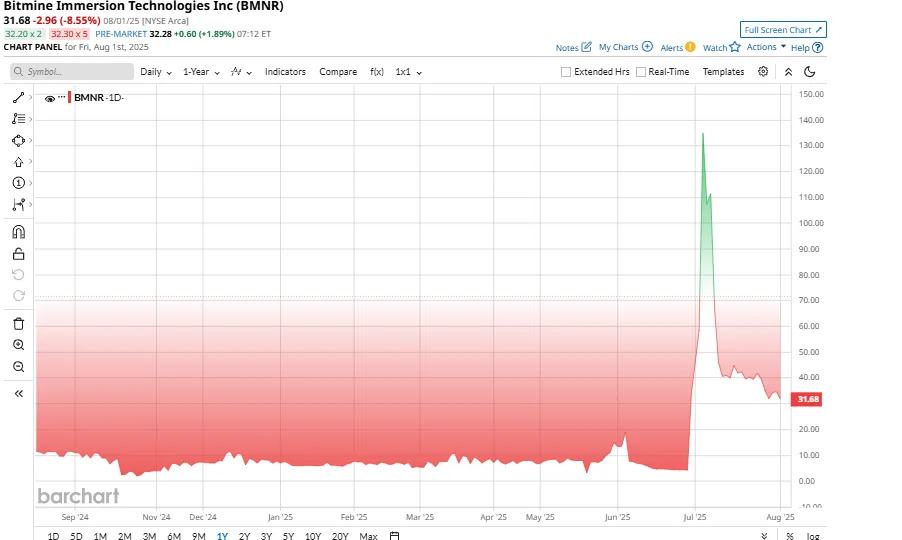The width and height of the screenshot is (902, 540).
Task: Select the numbered annotation tool
Action: 18,183
